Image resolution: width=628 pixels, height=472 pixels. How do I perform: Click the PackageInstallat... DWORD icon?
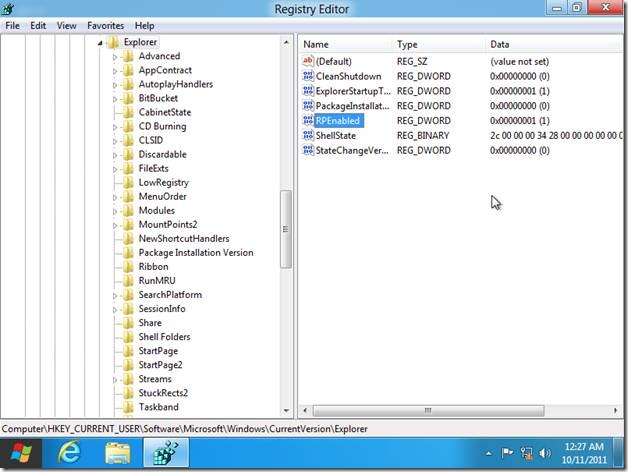pos(308,105)
